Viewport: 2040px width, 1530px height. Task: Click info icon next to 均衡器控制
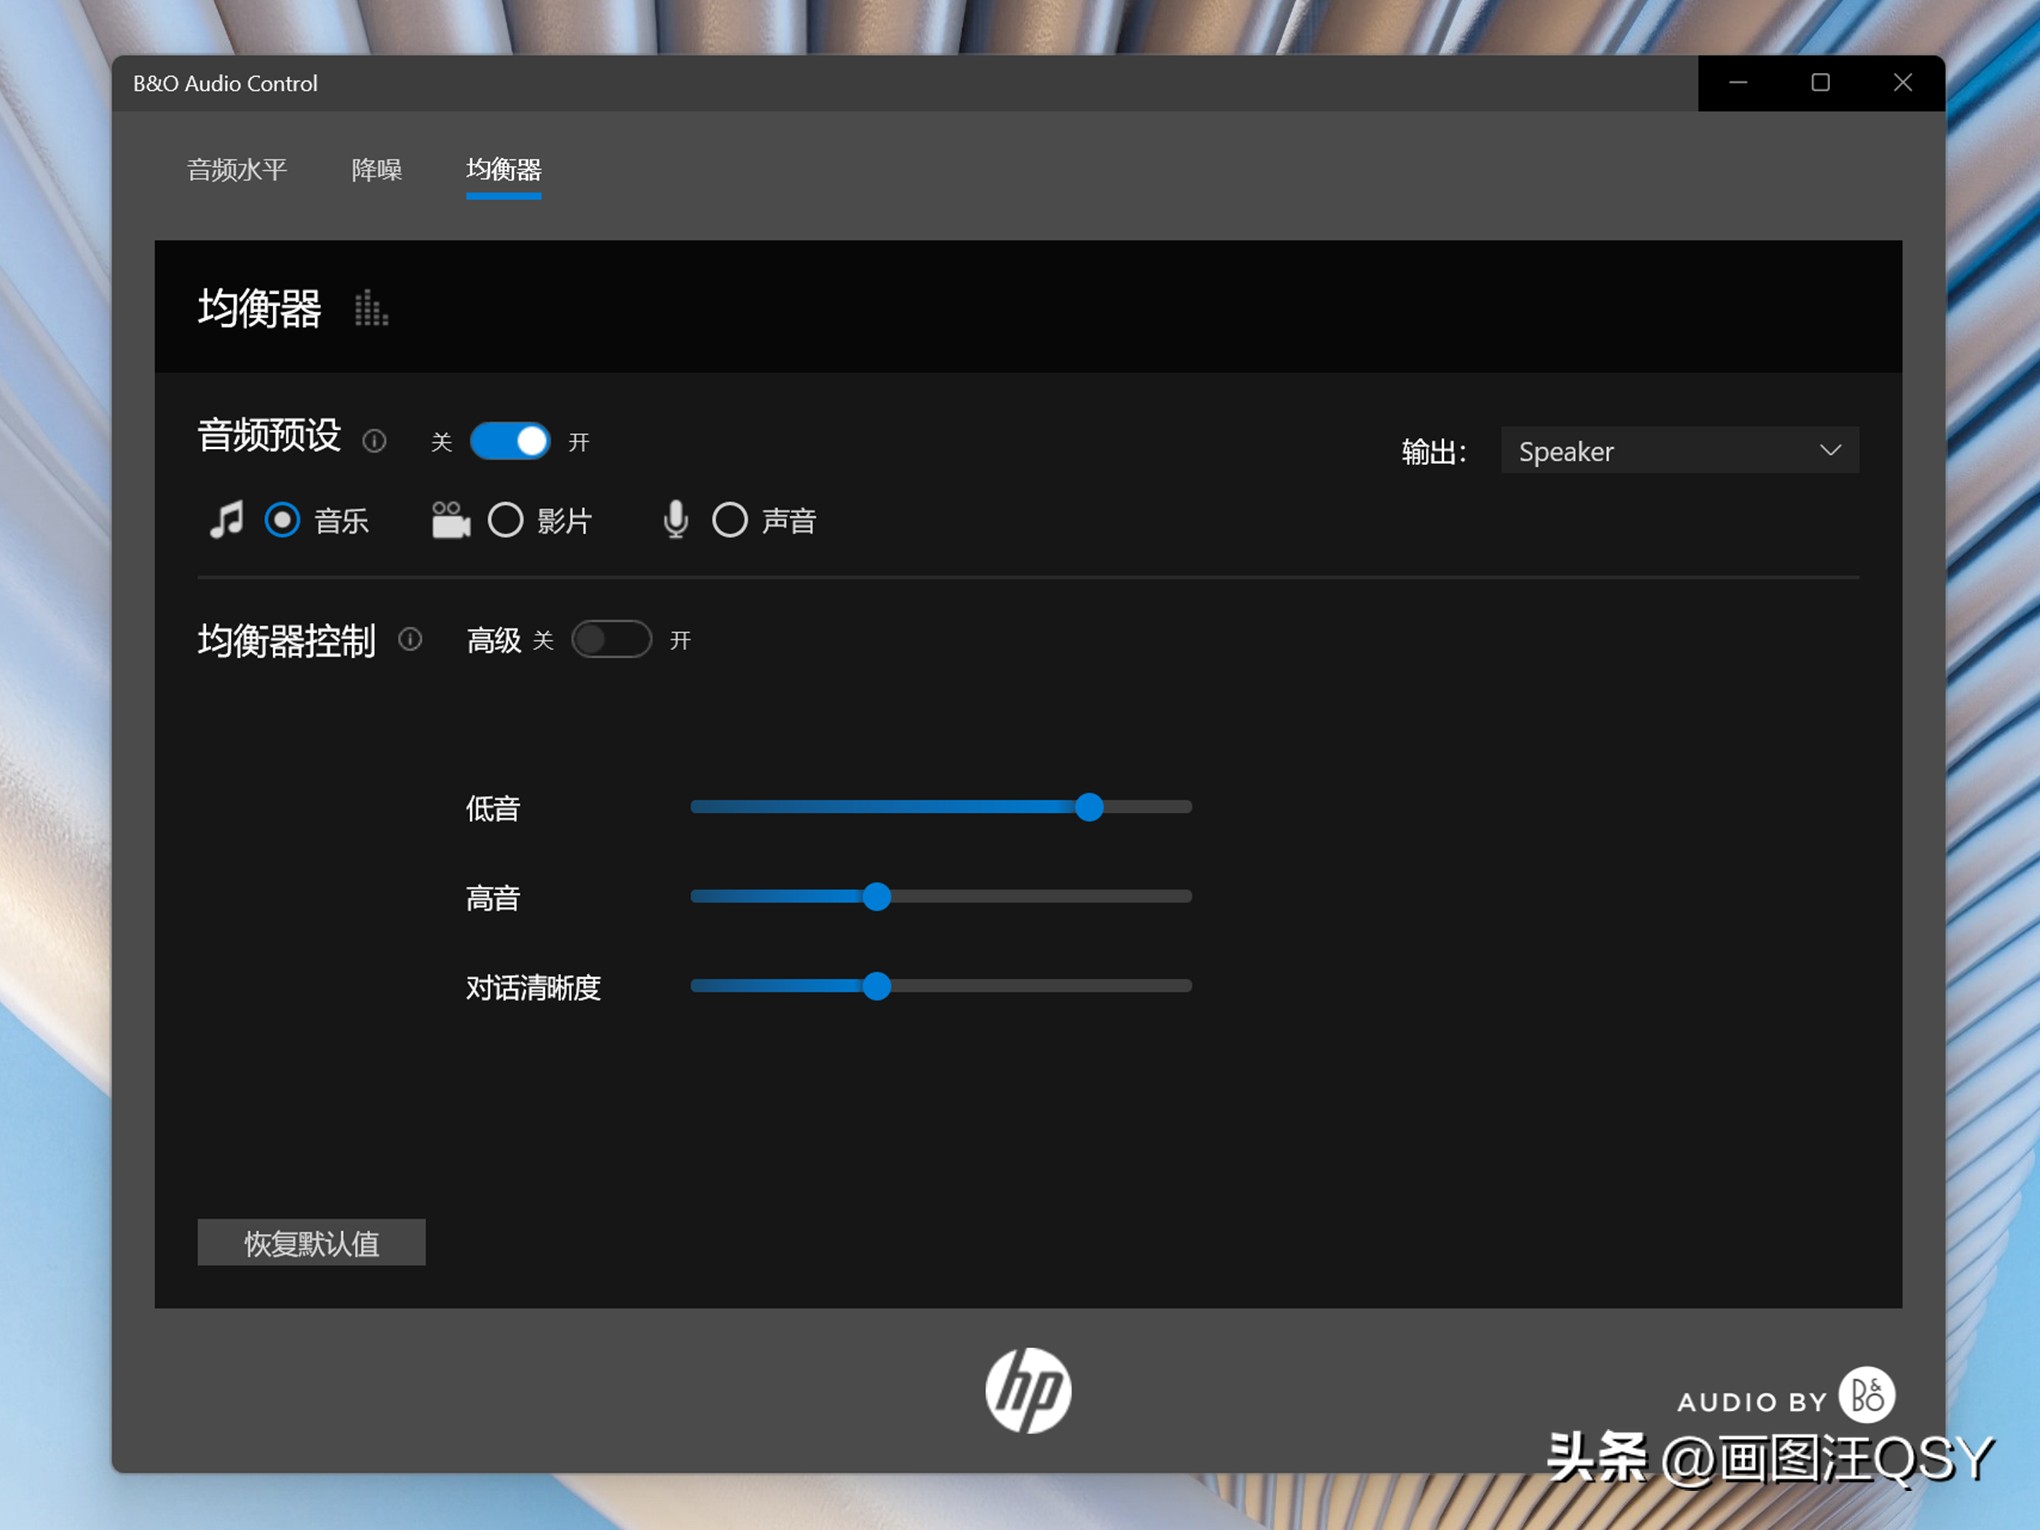[410, 639]
